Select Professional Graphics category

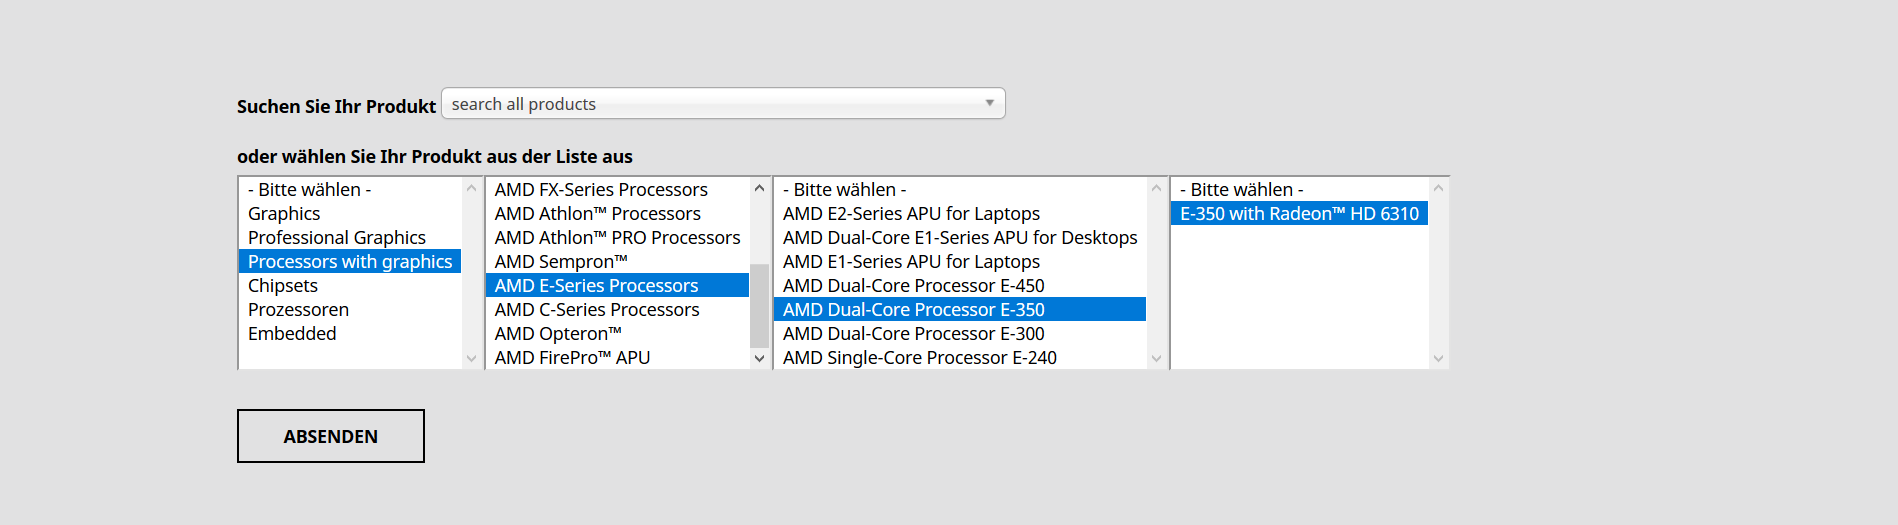coord(337,238)
